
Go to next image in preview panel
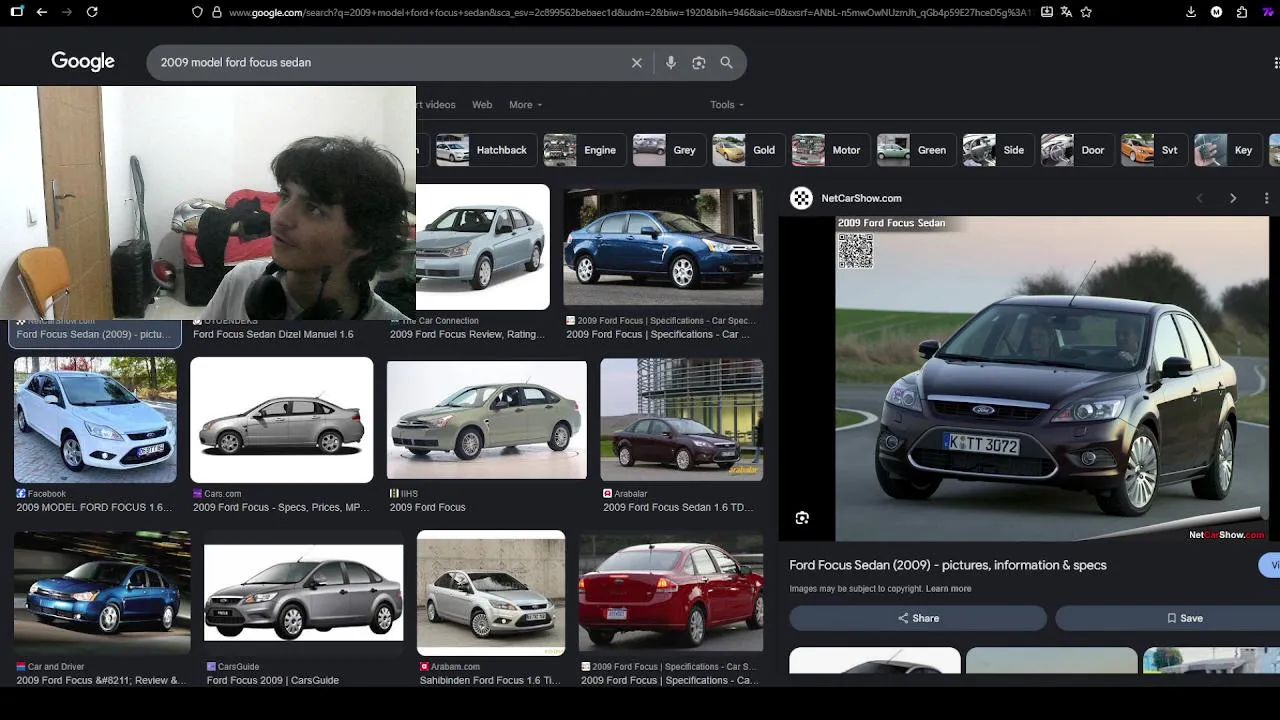click(x=1233, y=198)
